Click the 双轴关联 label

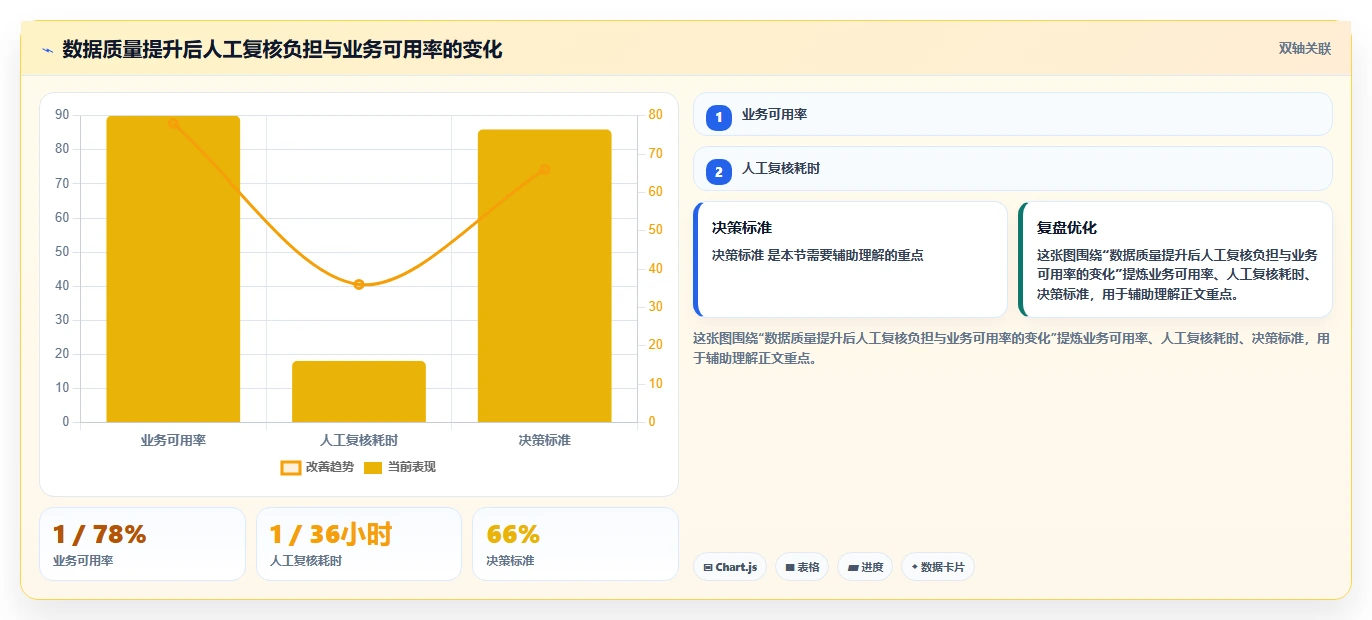click(x=1305, y=48)
